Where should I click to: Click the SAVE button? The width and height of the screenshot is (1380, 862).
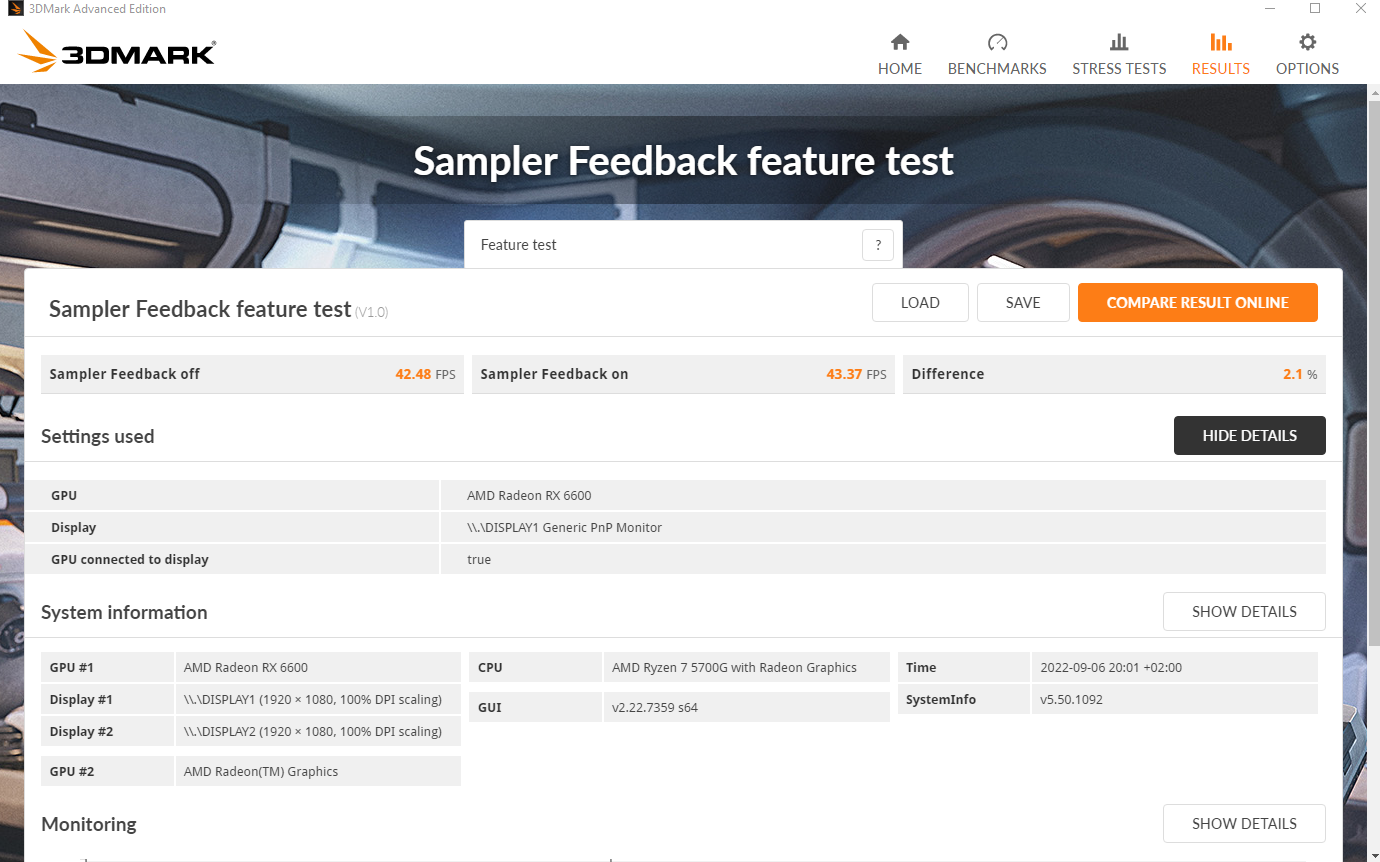1023,303
